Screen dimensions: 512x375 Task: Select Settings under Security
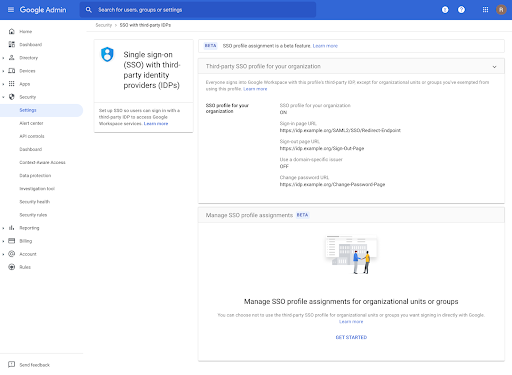[41, 110]
